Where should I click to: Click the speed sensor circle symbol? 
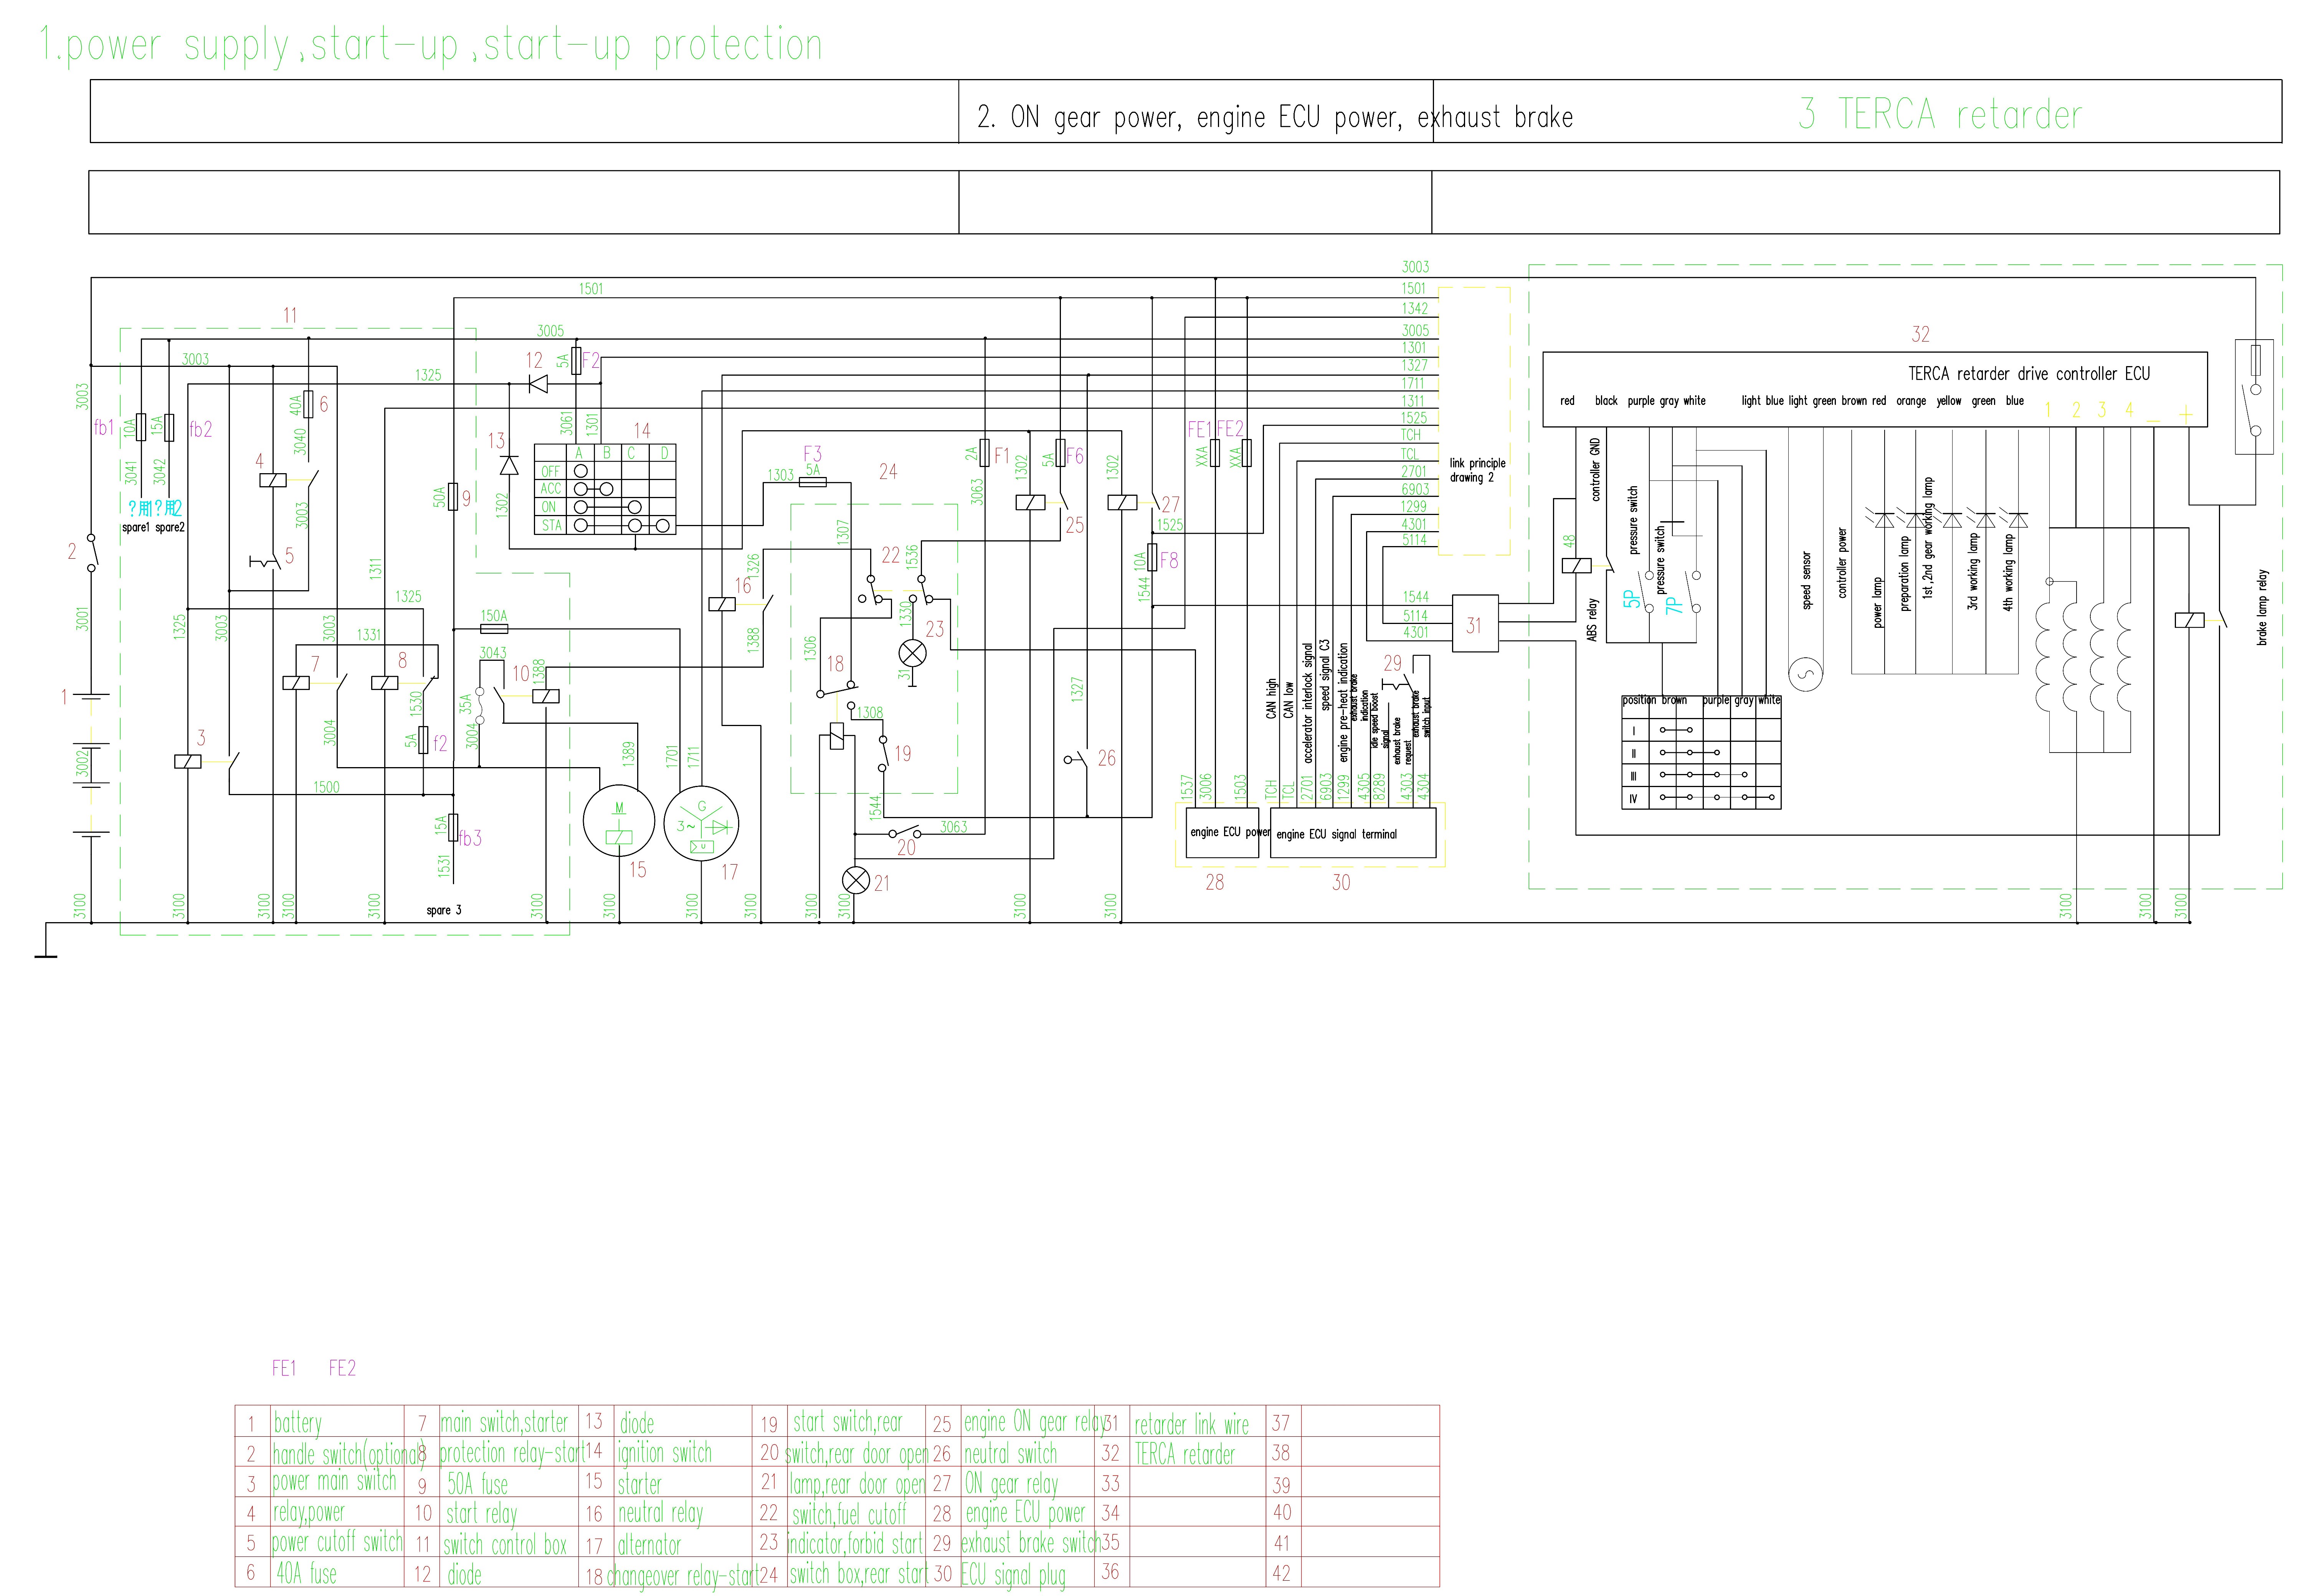(1806, 674)
